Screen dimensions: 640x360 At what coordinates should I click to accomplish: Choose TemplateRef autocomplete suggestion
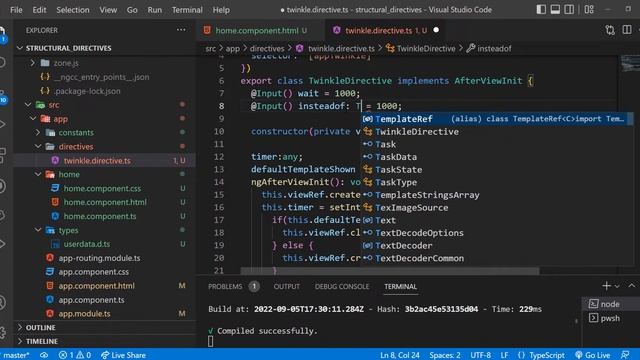tap(497, 119)
